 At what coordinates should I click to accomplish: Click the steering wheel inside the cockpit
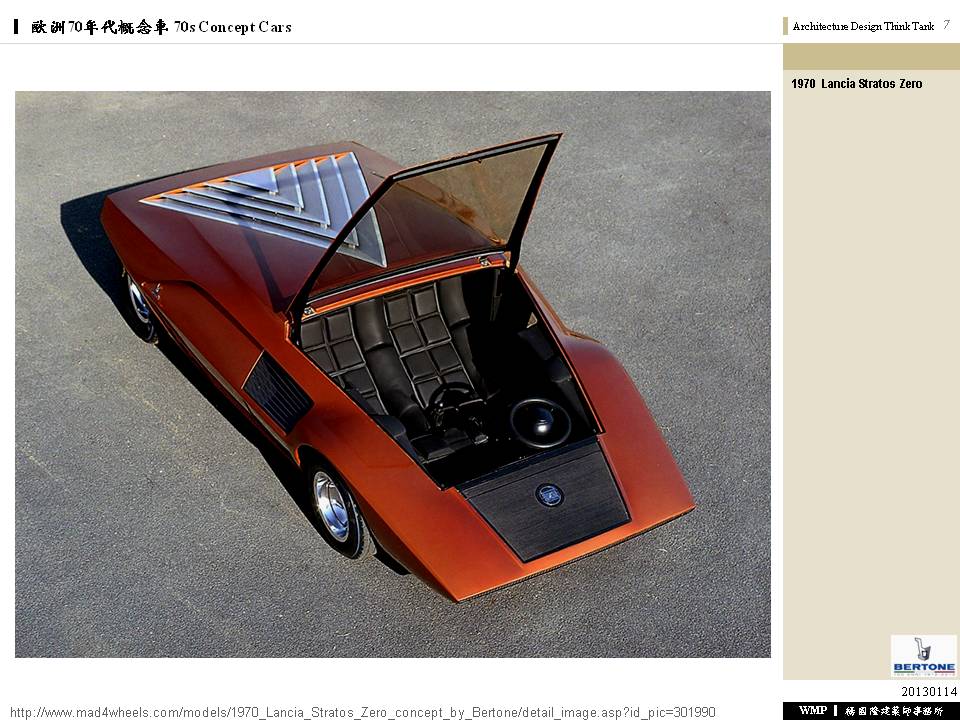click(x=451, y=401)
